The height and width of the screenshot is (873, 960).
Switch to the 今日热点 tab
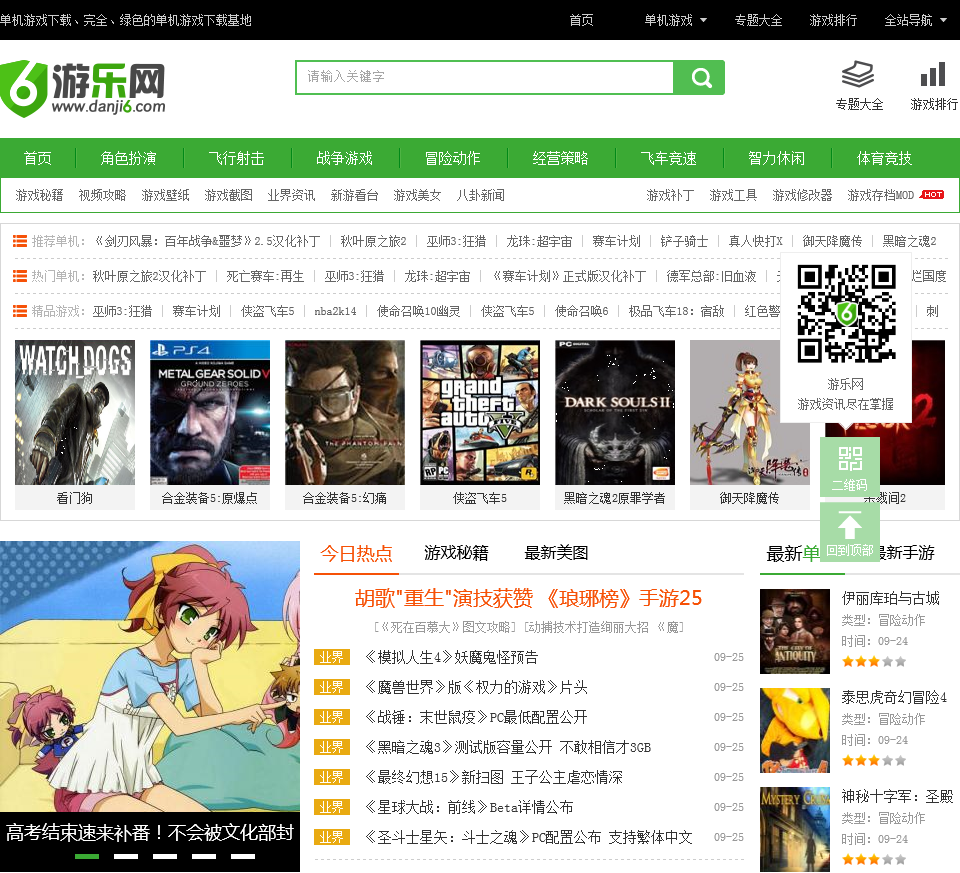pyautogui.click(x=356, y=554)
